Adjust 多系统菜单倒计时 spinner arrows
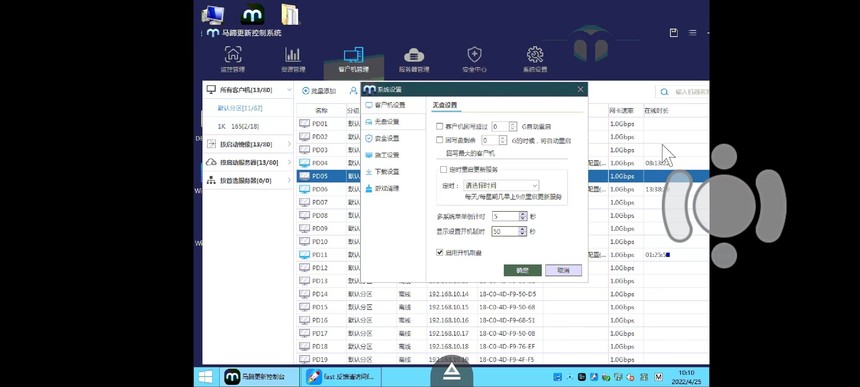This screenshot has width=860, height=387. coord(523,217)
